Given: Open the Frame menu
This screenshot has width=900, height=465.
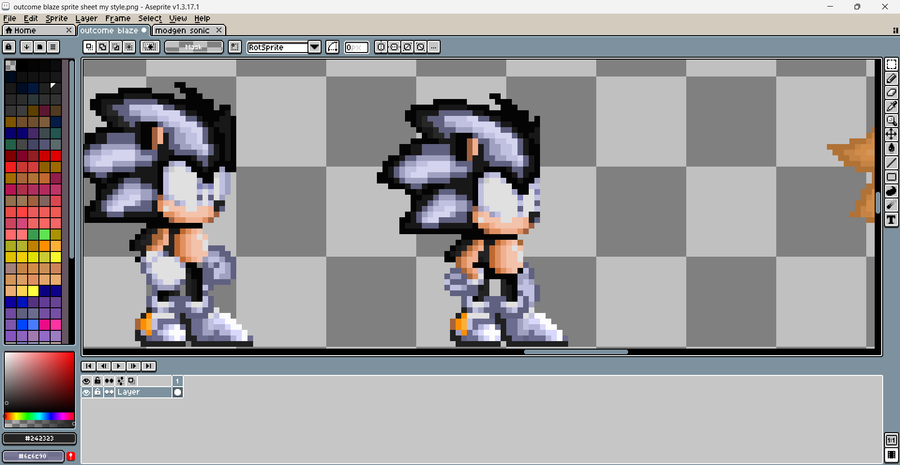Looking at the screenshot, I should (118, 18).
